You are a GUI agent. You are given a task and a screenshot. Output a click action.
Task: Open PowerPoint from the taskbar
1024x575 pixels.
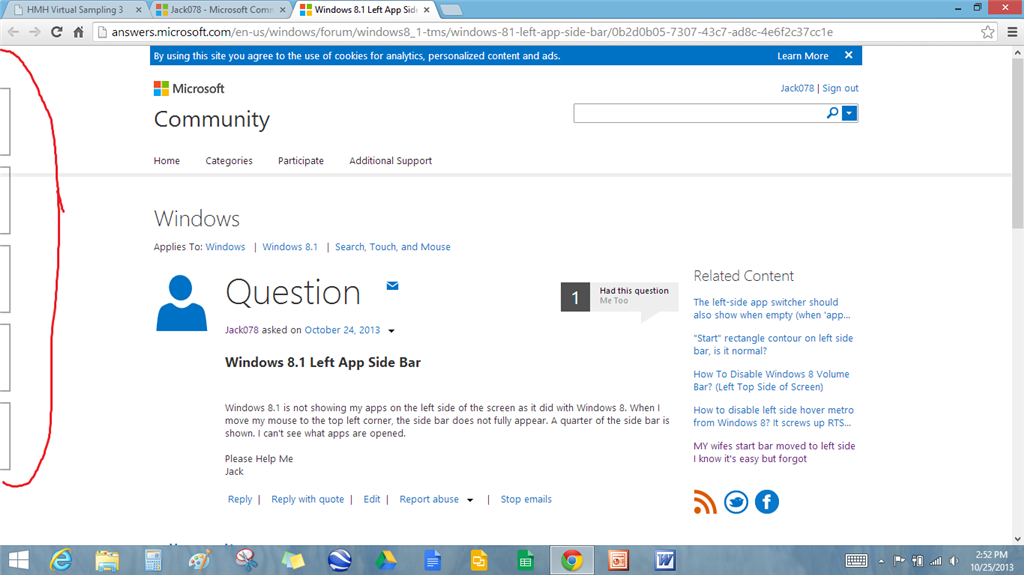[618, 560]
